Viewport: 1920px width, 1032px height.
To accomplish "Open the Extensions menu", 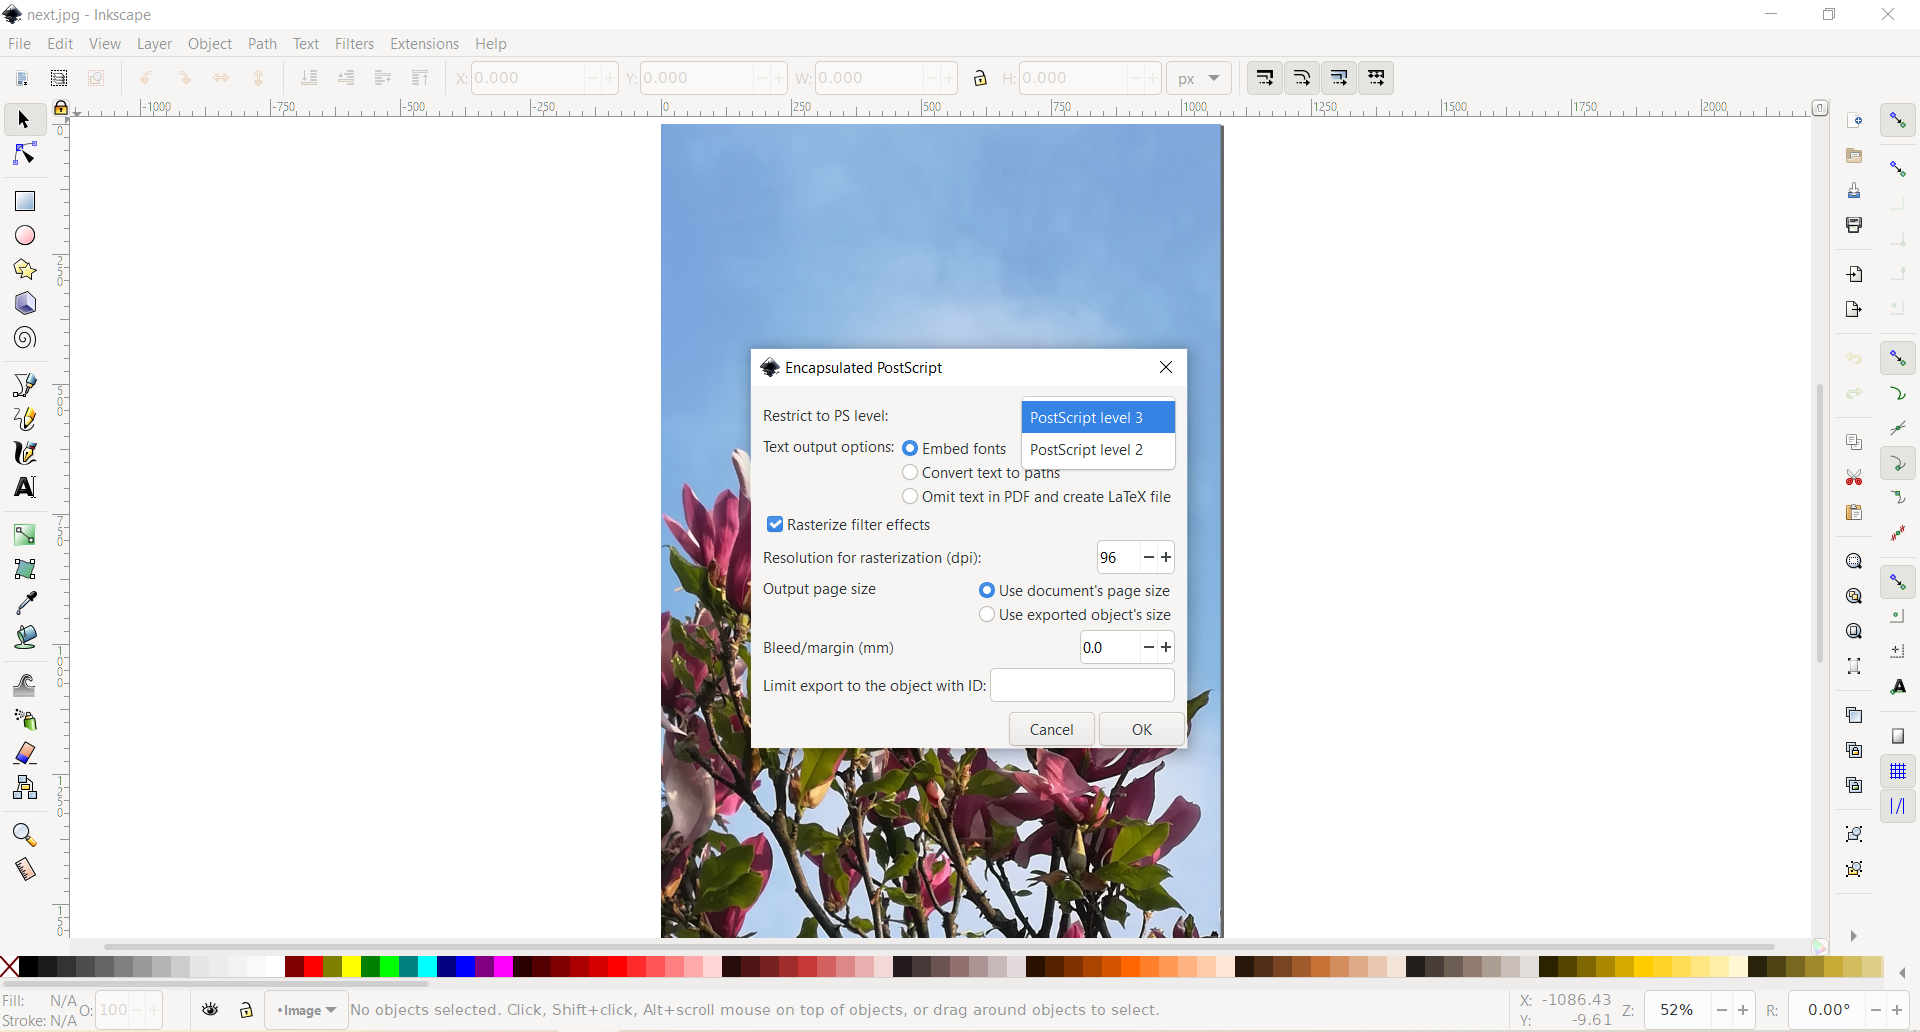I will (x=424, y=44).
